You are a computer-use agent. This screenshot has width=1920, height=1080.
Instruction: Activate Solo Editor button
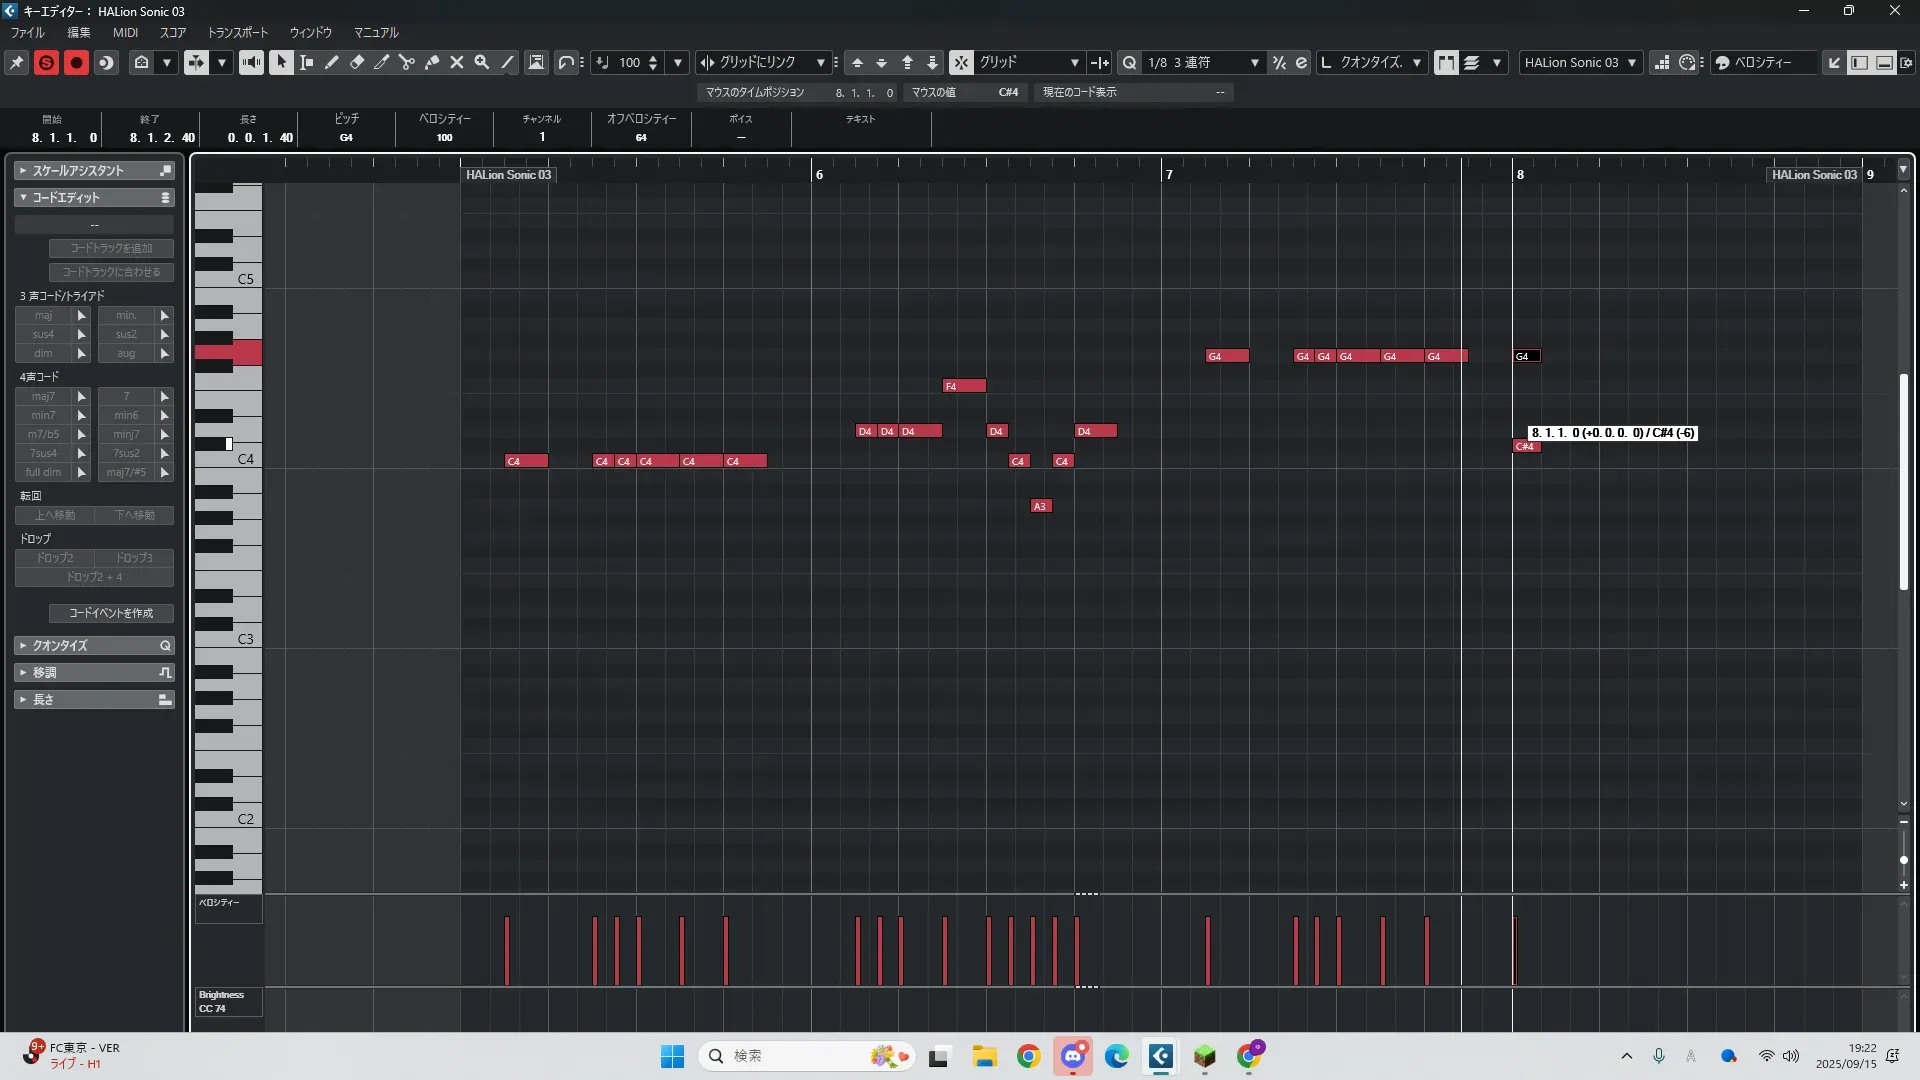(x=46, y=62)
